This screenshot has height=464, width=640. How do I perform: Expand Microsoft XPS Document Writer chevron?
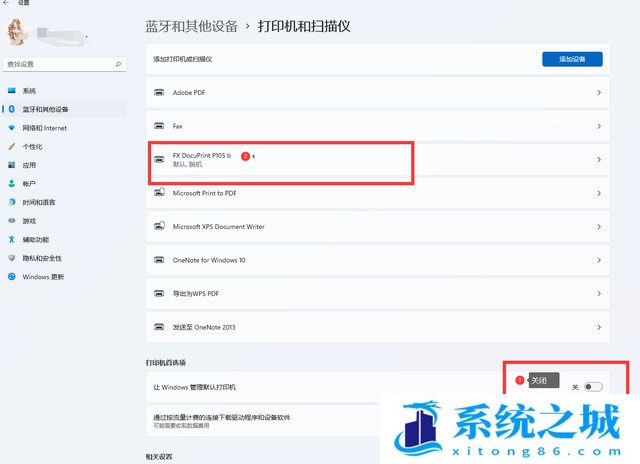pyautogui.click(x=599, y=226)
